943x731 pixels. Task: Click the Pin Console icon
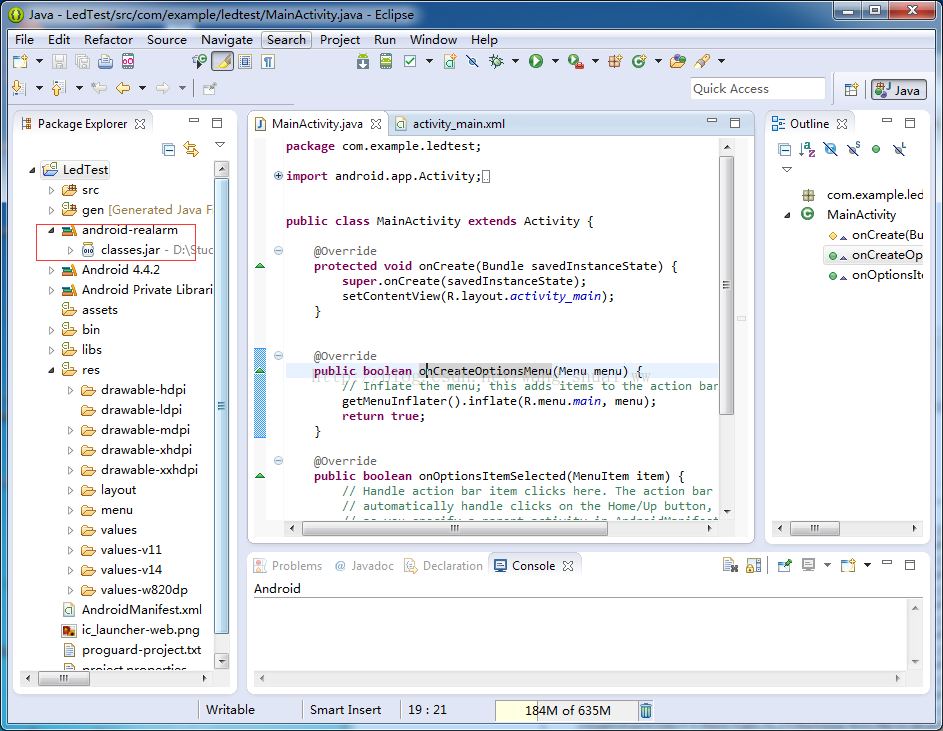pos(784,566)
